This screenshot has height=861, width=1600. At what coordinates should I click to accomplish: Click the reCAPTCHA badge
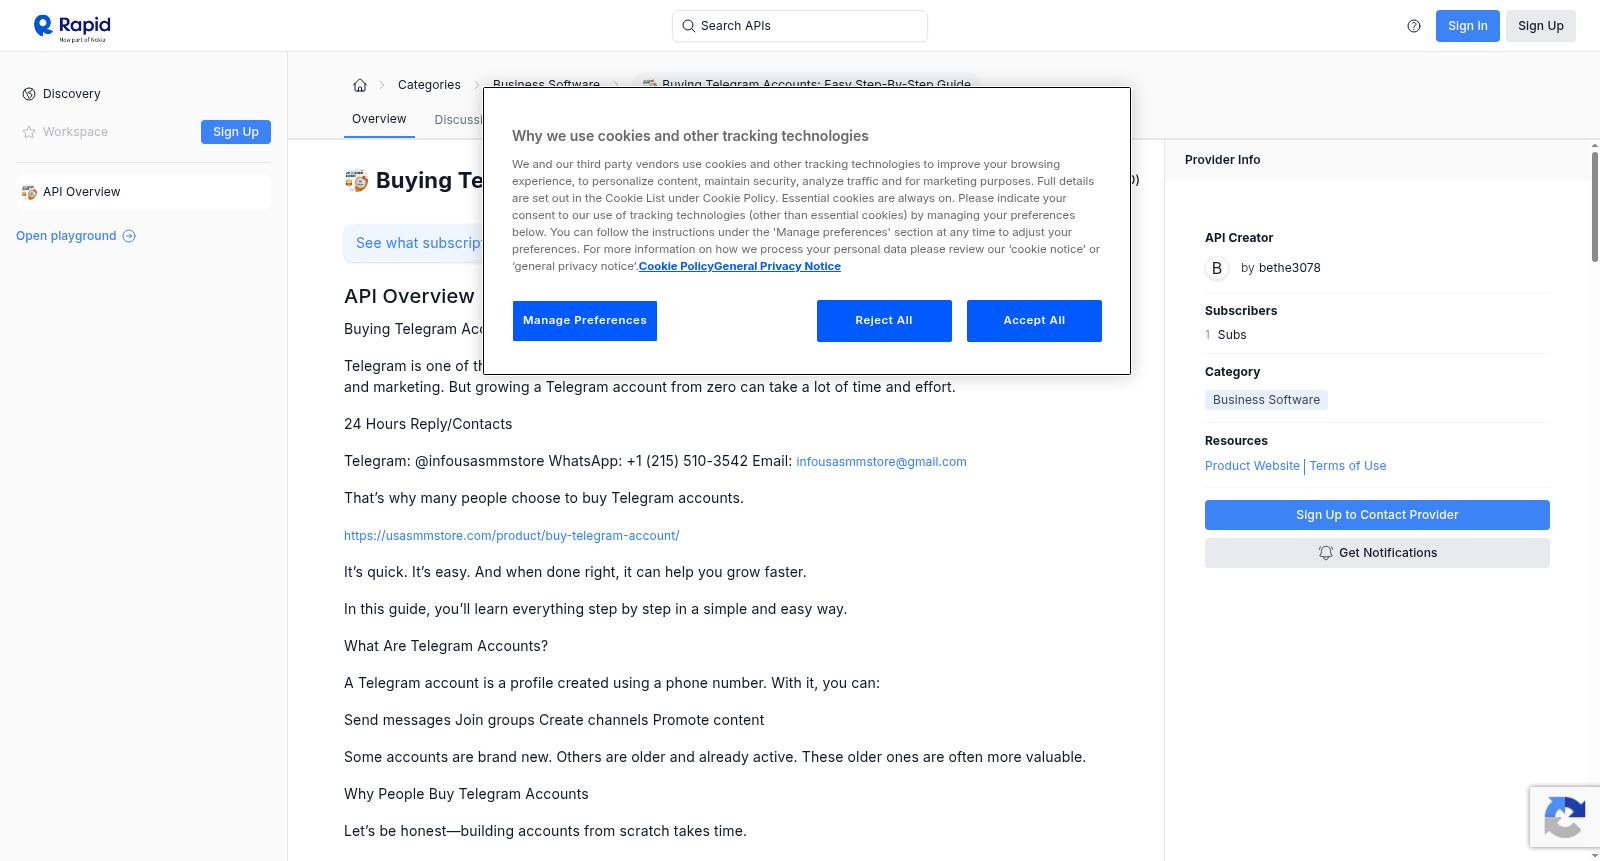tap(1564, 818)
